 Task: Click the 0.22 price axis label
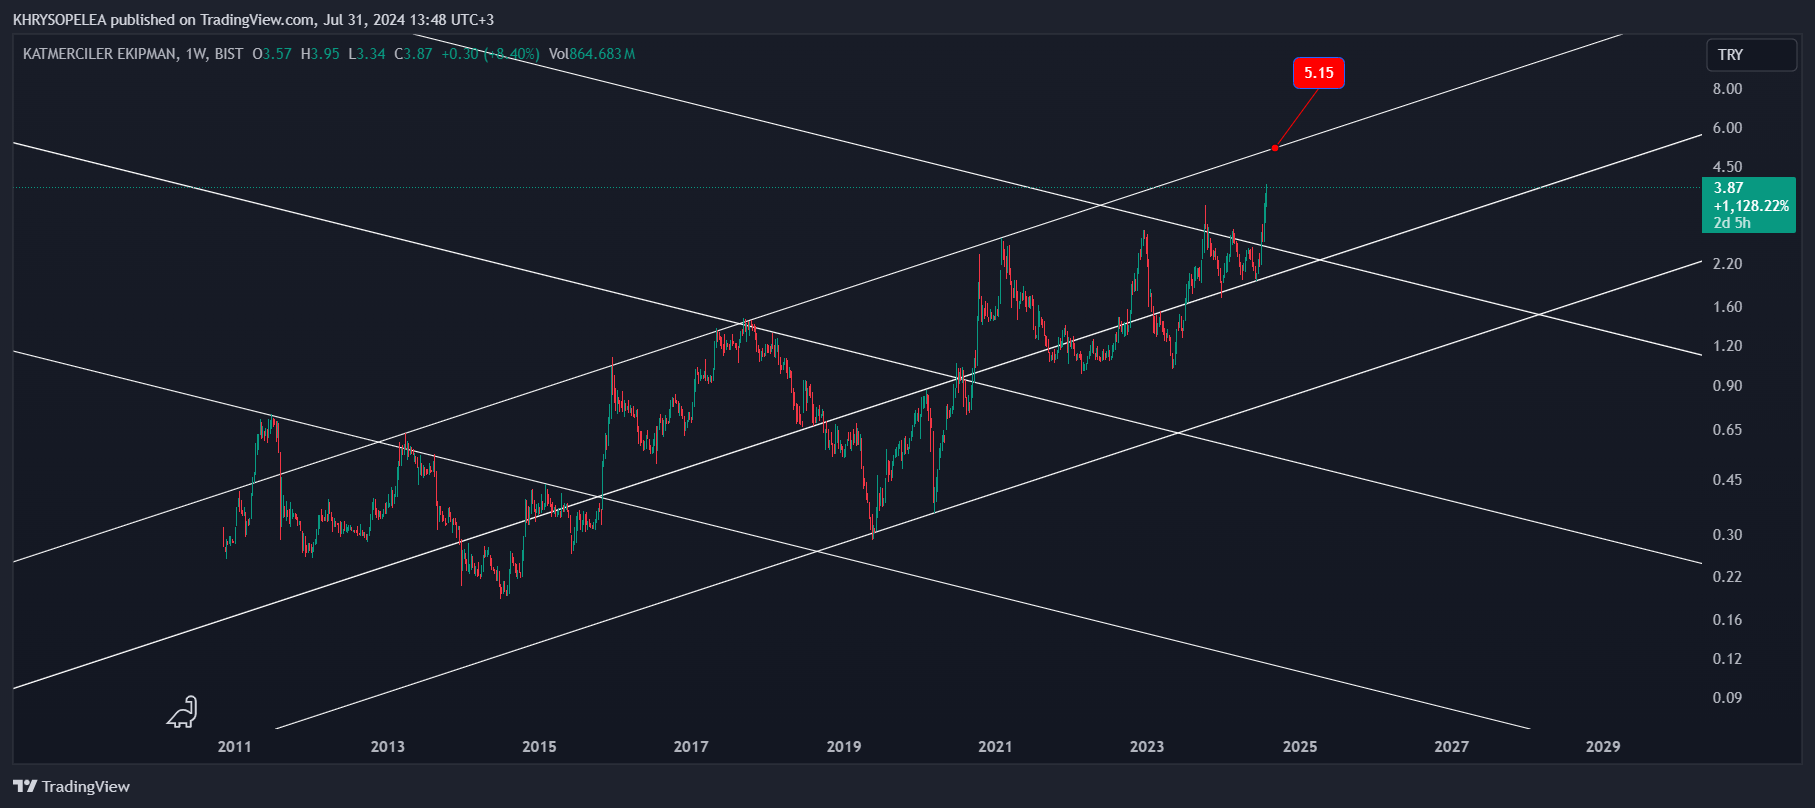pos(1728,577)
